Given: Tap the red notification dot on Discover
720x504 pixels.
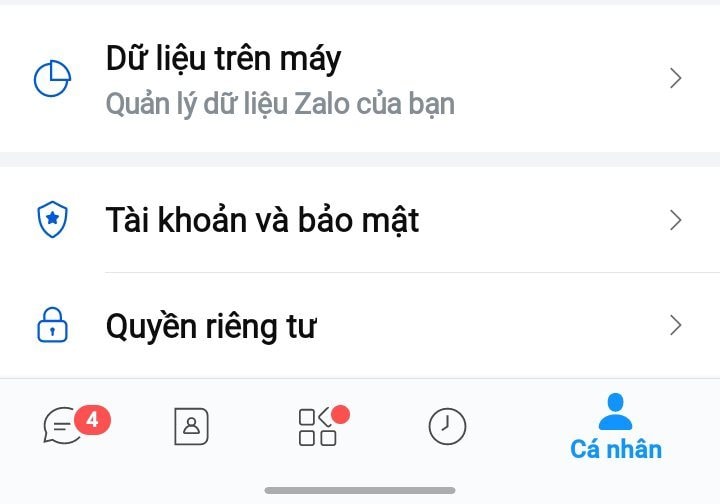Looking at the screenshot, I should 340,414.
